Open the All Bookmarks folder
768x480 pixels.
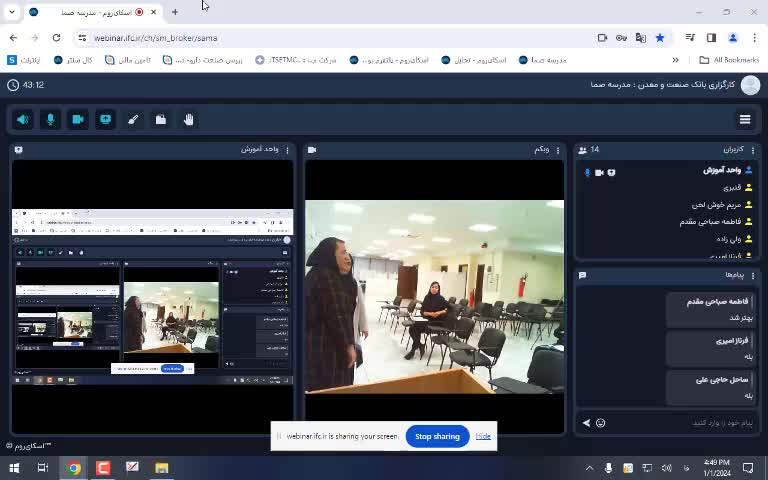729,60
